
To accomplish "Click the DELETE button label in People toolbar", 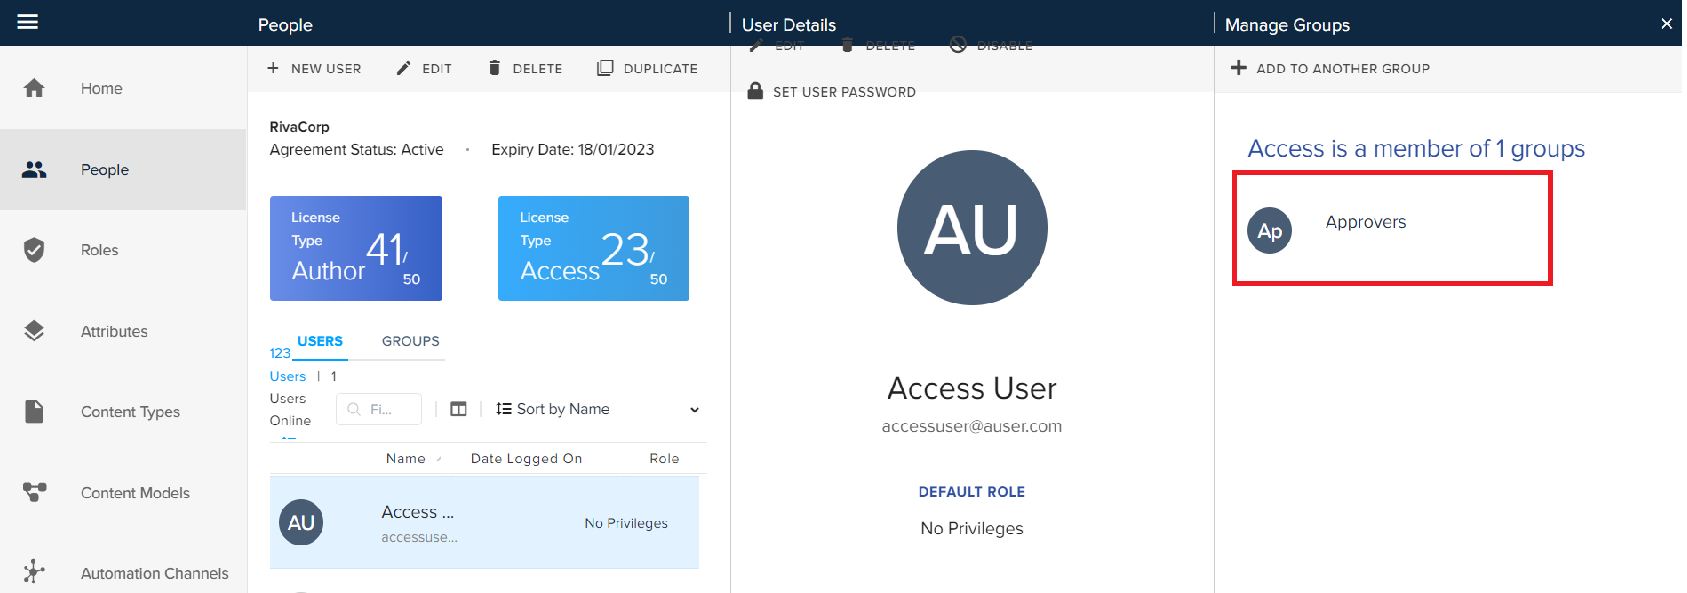I will [537, 68].
